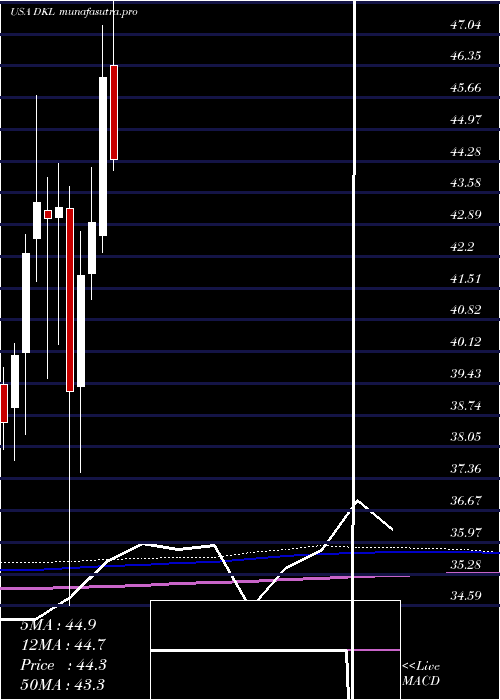This screenshot has width=500, height=700.
Task: Click the 44.97 price axis label
Action: [x=466, y=120]
